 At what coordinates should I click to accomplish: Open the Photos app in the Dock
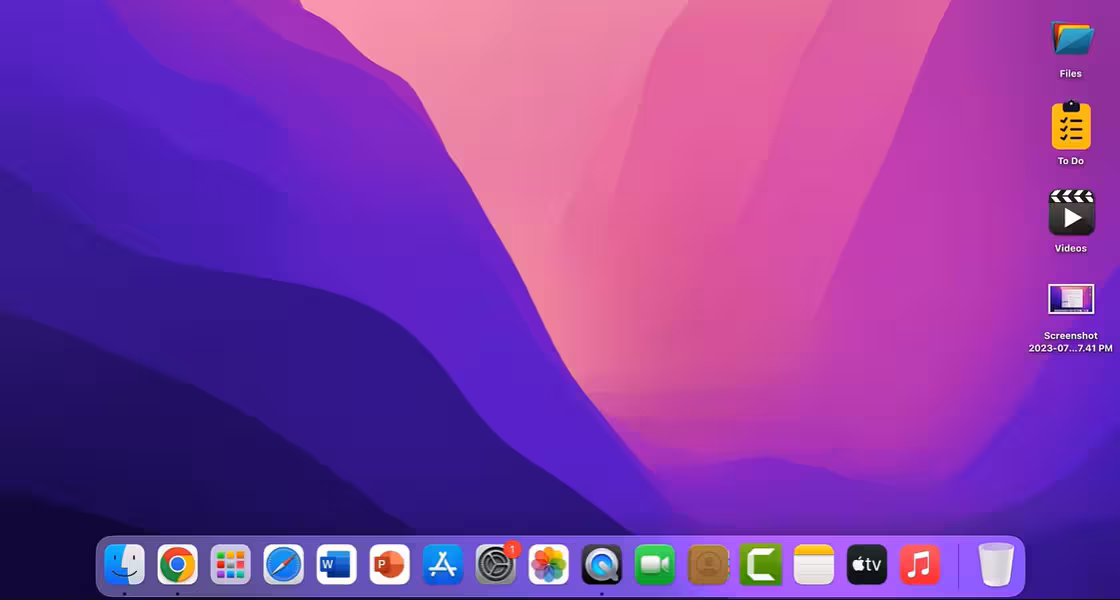[549, 564]
